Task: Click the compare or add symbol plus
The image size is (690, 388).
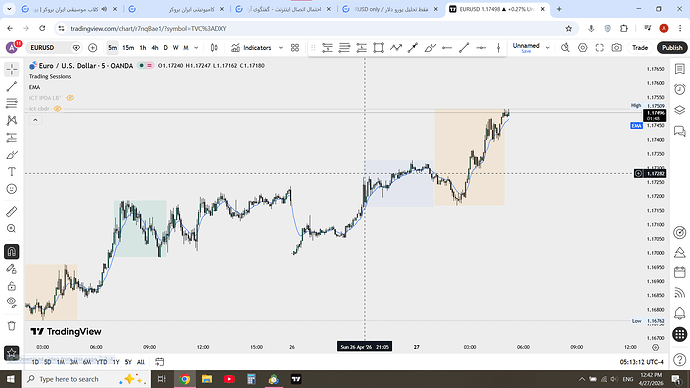Action: (92, 48)
